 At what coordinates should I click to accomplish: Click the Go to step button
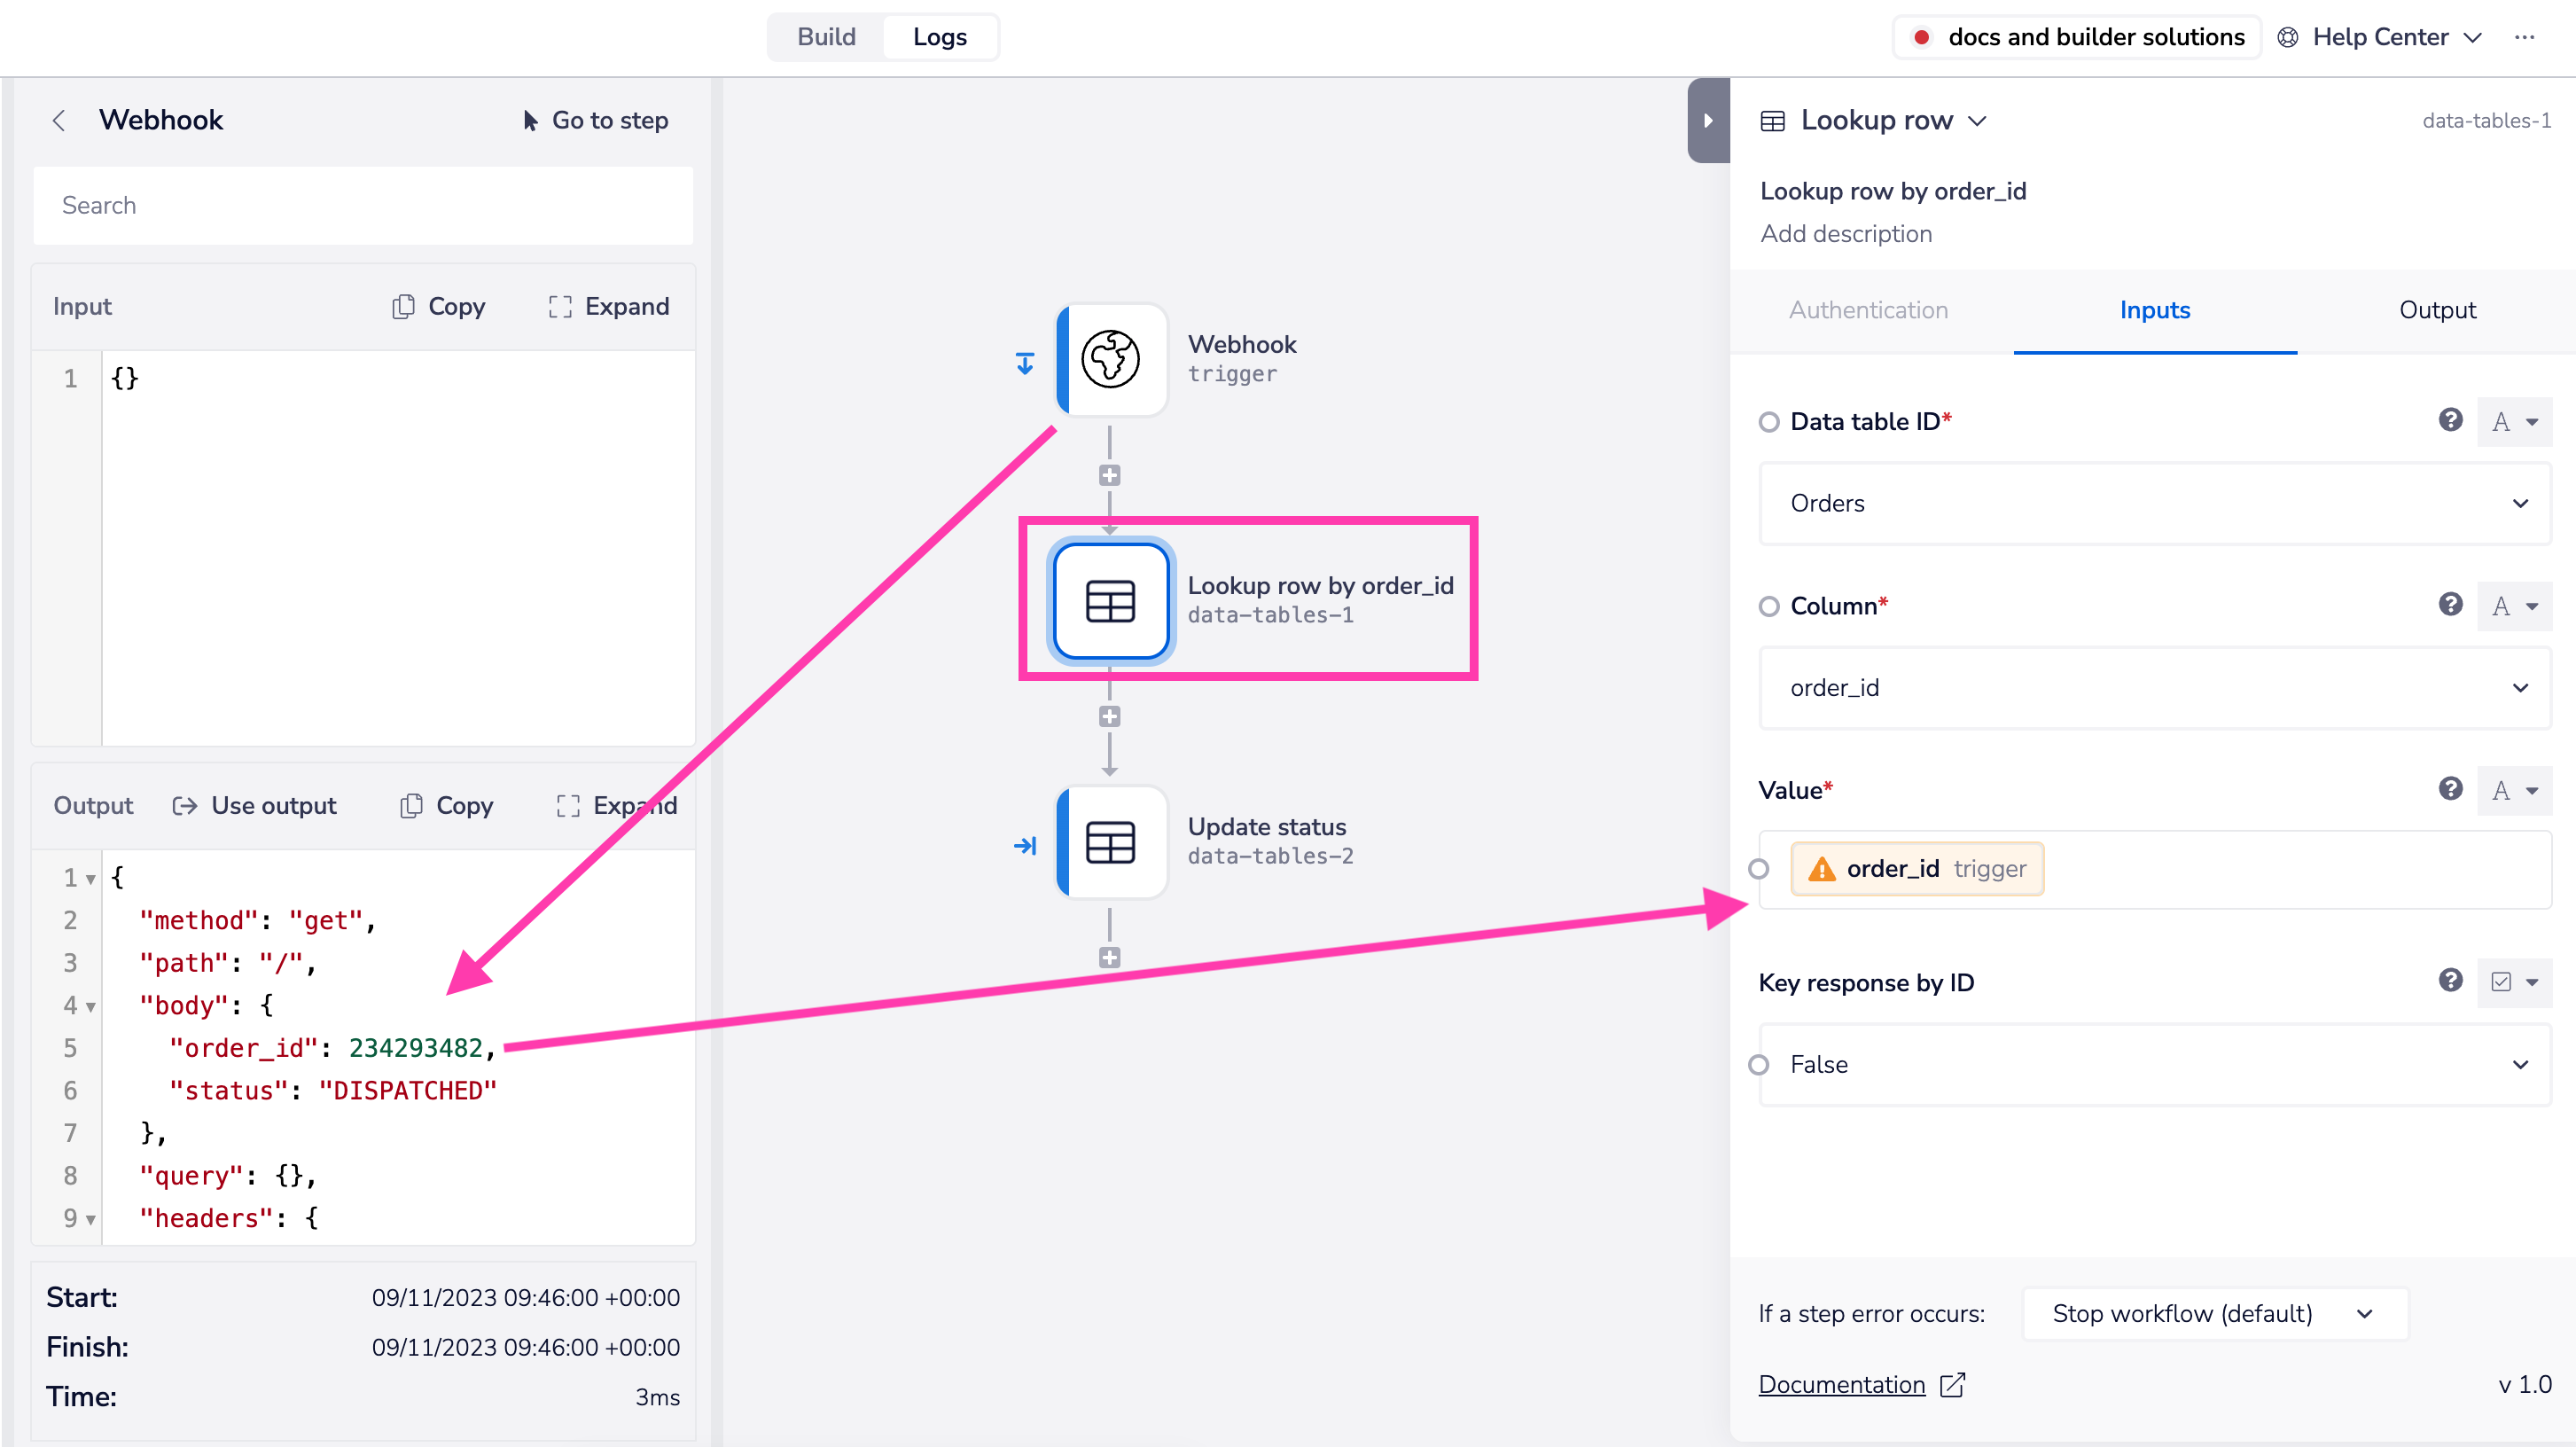(x=596, y=120)
